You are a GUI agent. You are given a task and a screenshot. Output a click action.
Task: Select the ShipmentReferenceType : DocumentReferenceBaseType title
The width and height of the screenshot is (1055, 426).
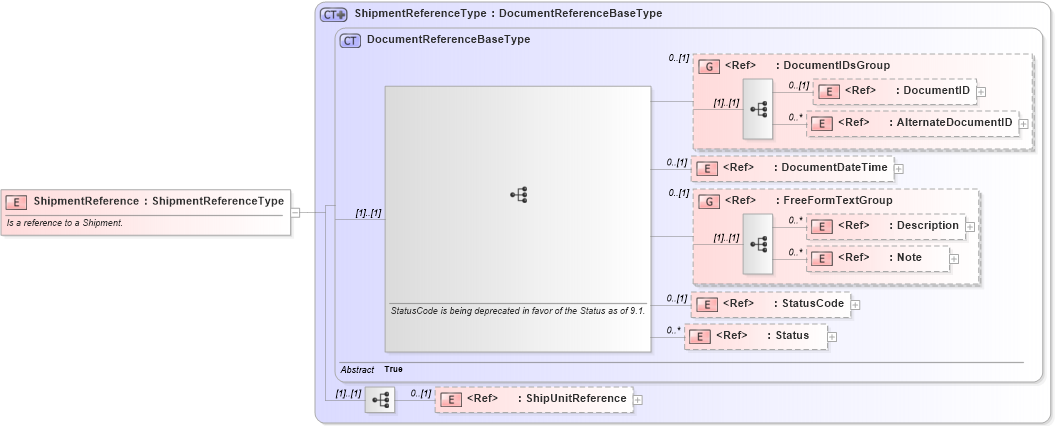click(508, 13)
